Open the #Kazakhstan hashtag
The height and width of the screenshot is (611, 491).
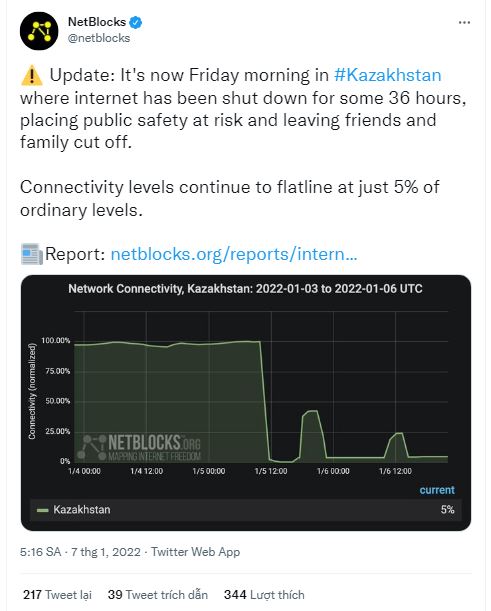pyautogui.click(x=388, y=75)
